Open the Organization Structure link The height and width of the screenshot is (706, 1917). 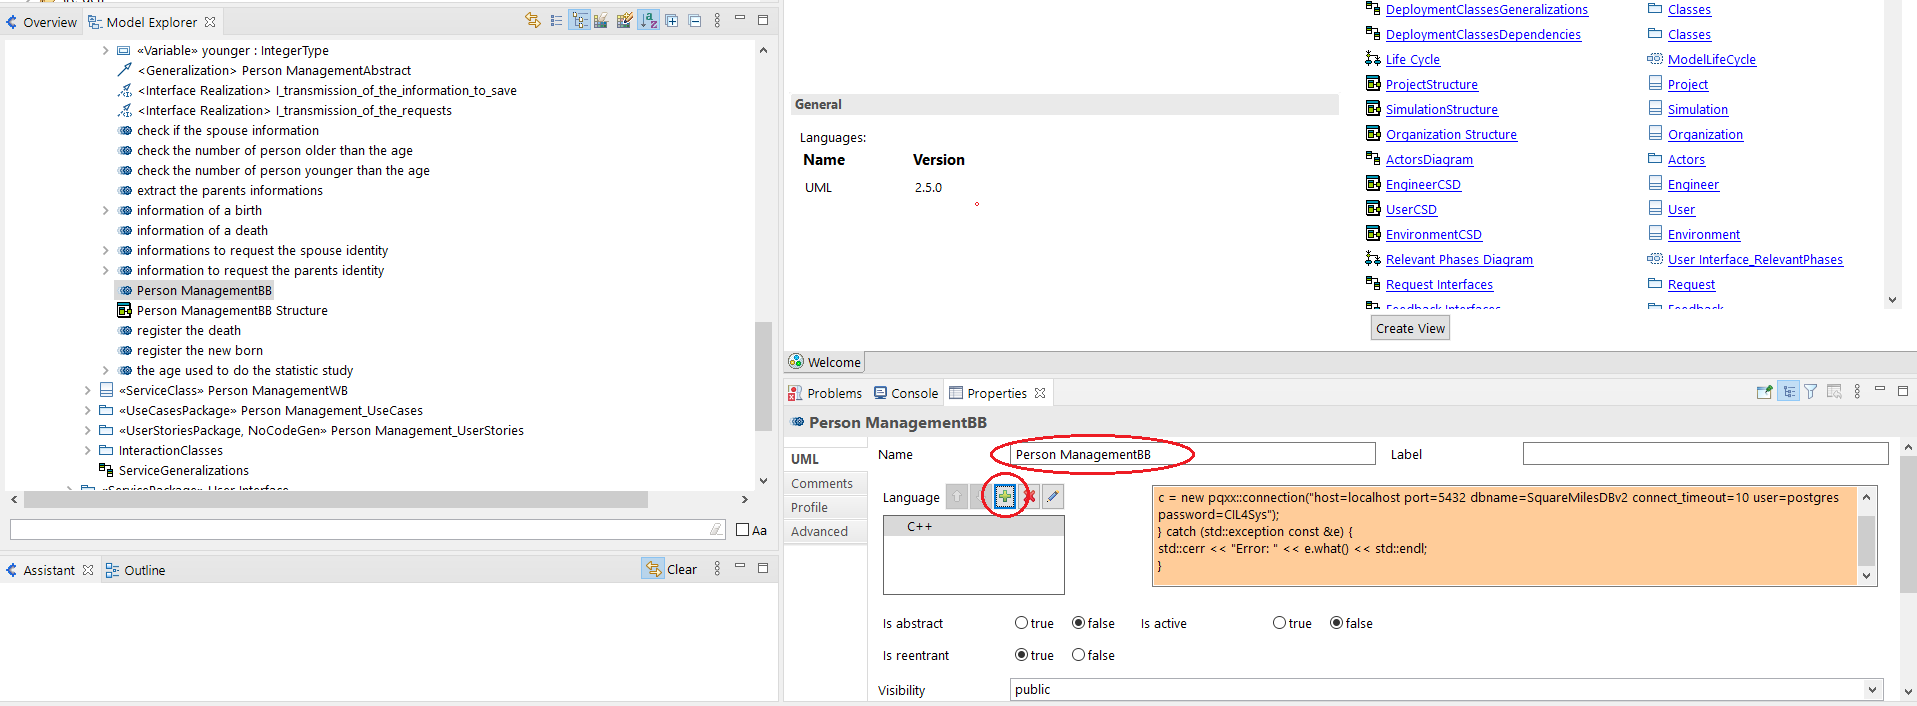1451,135
